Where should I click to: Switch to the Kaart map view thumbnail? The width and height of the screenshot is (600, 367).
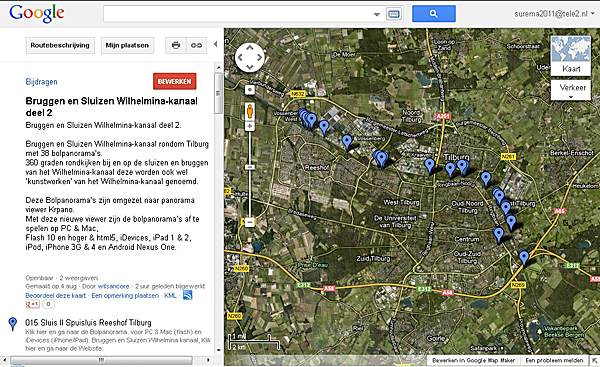tap(571, 55)
